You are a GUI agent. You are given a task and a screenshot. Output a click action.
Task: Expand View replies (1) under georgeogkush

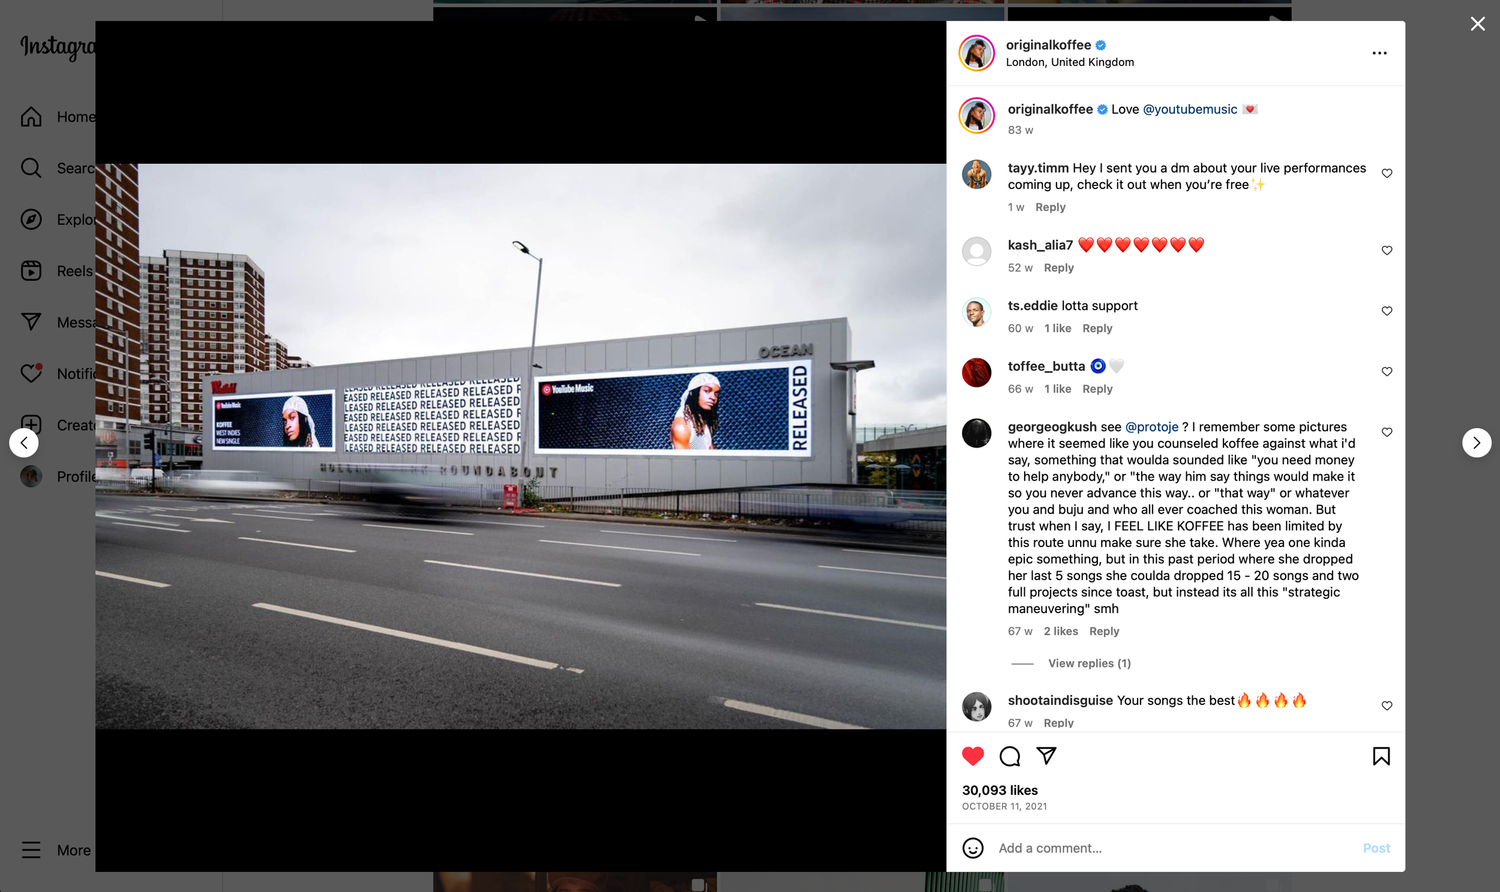pyautogui.click(x=1089, y=663)
